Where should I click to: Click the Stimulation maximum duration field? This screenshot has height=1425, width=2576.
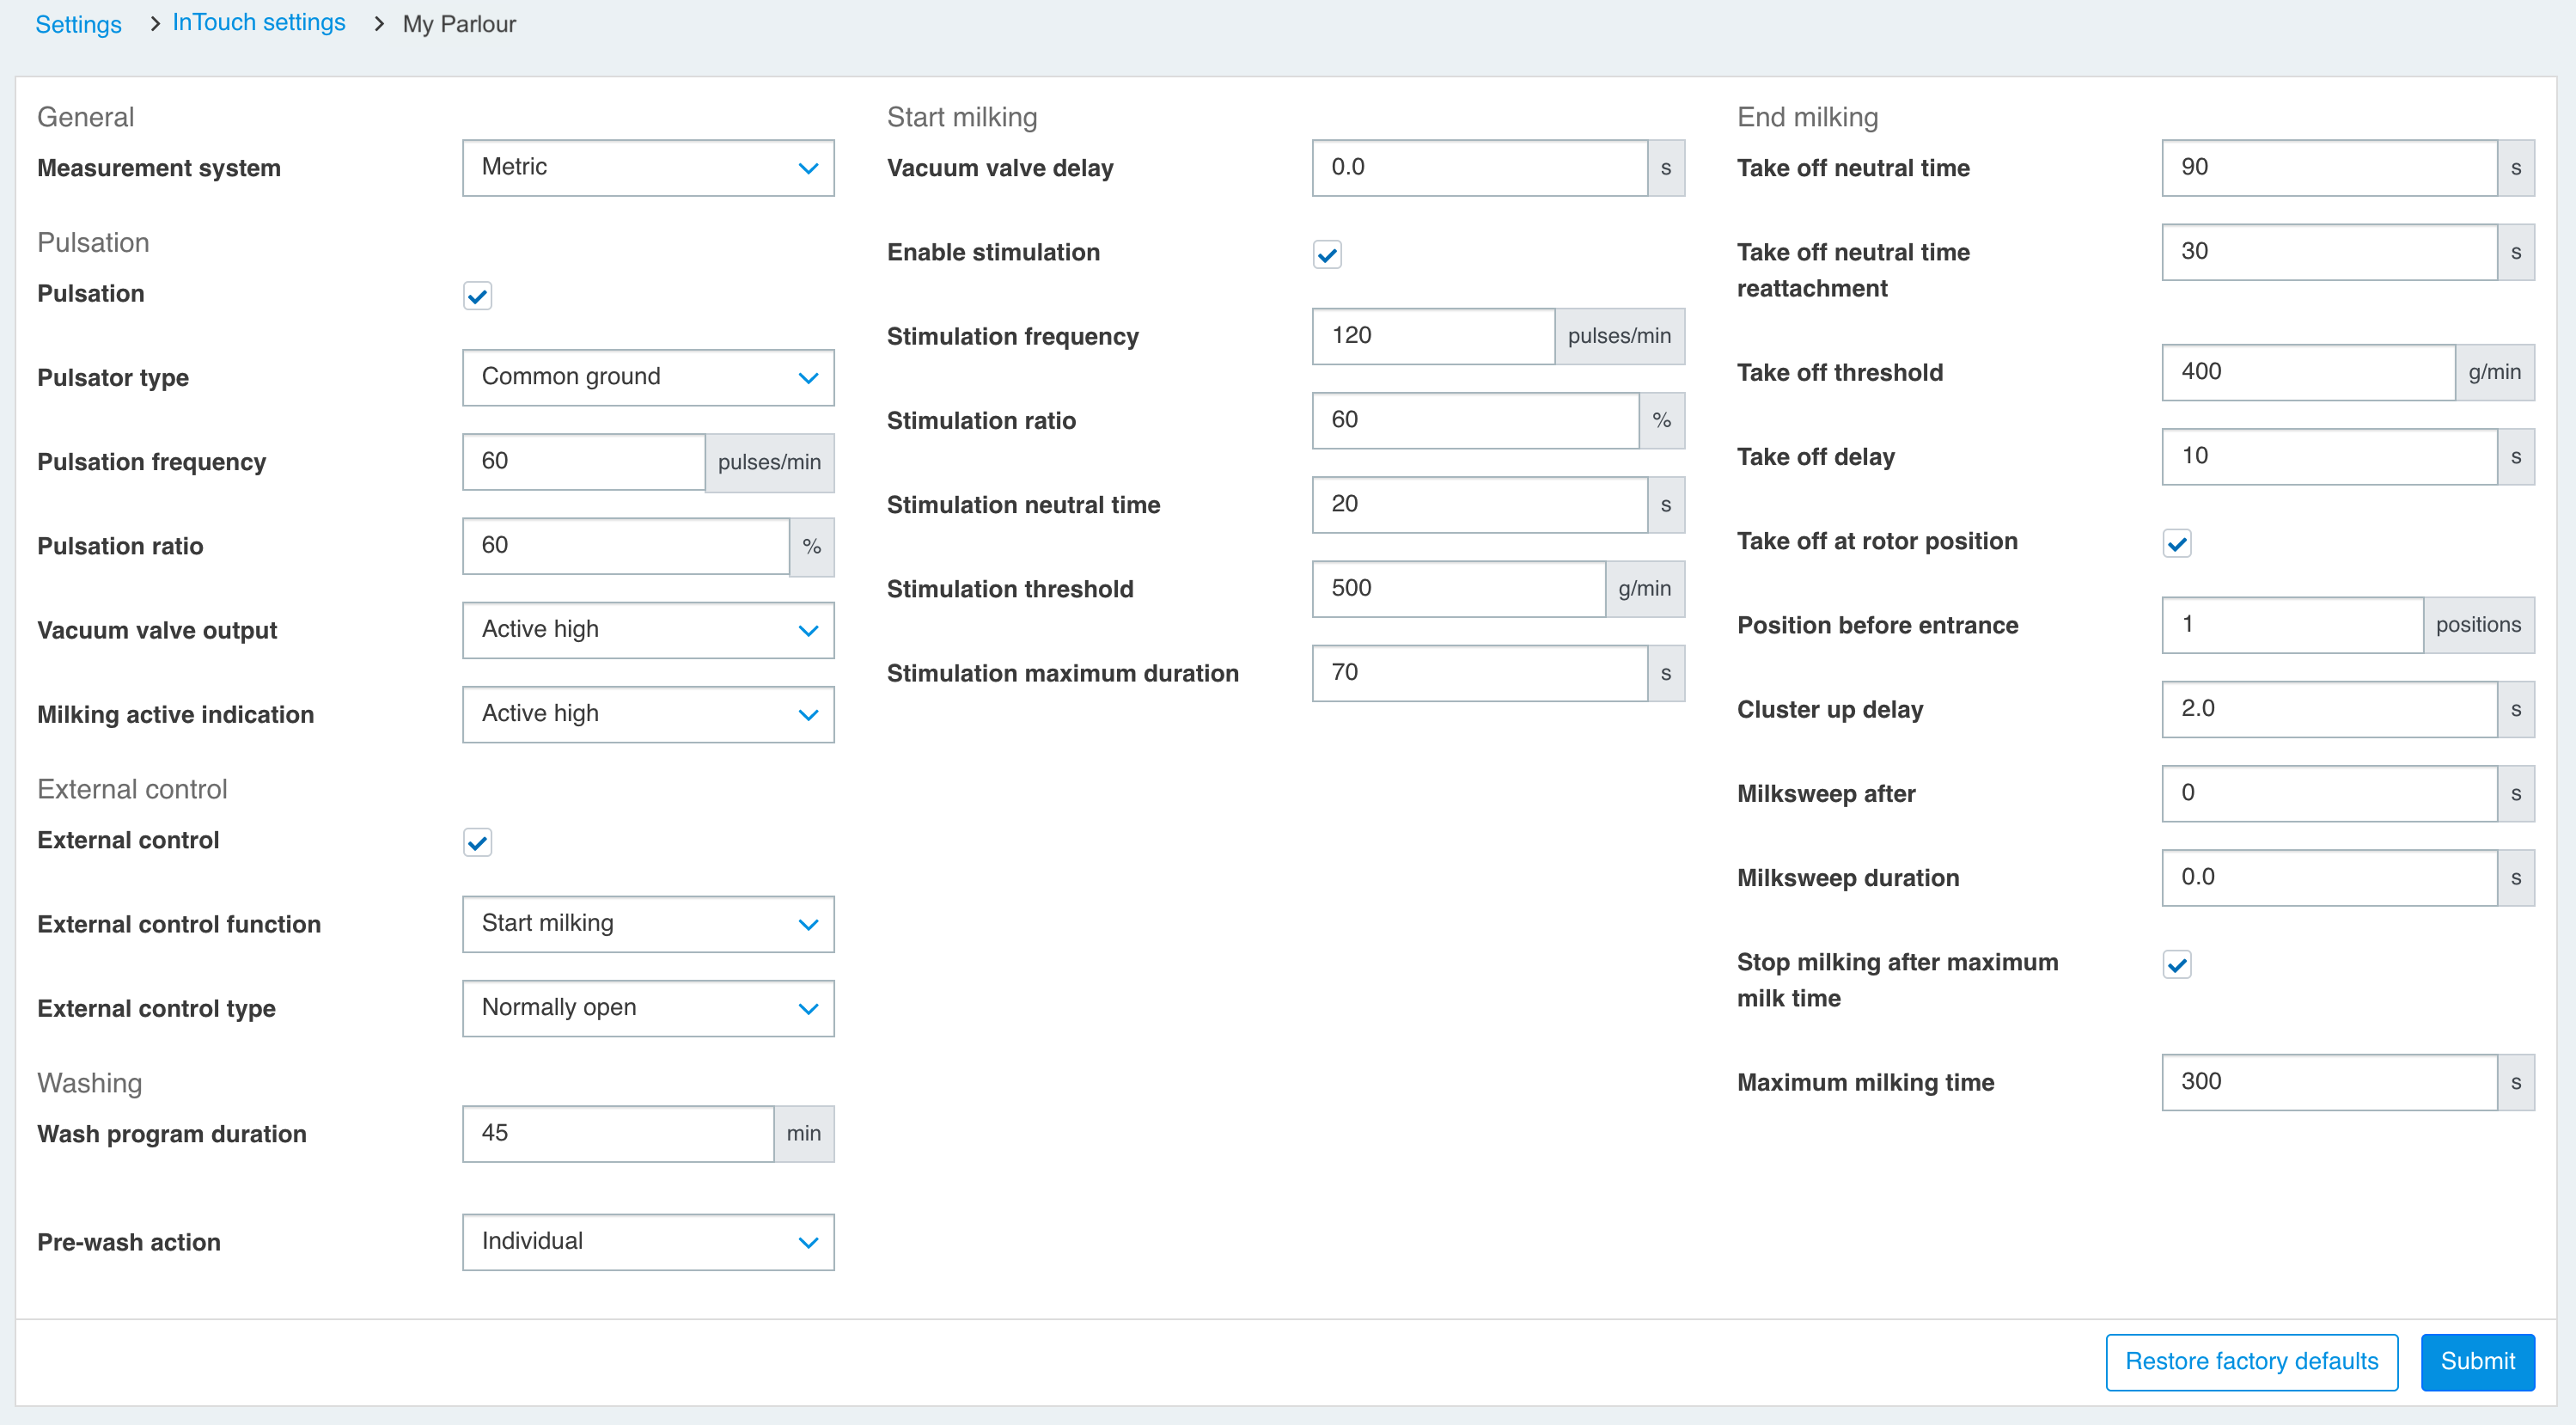pos(1480,672)
